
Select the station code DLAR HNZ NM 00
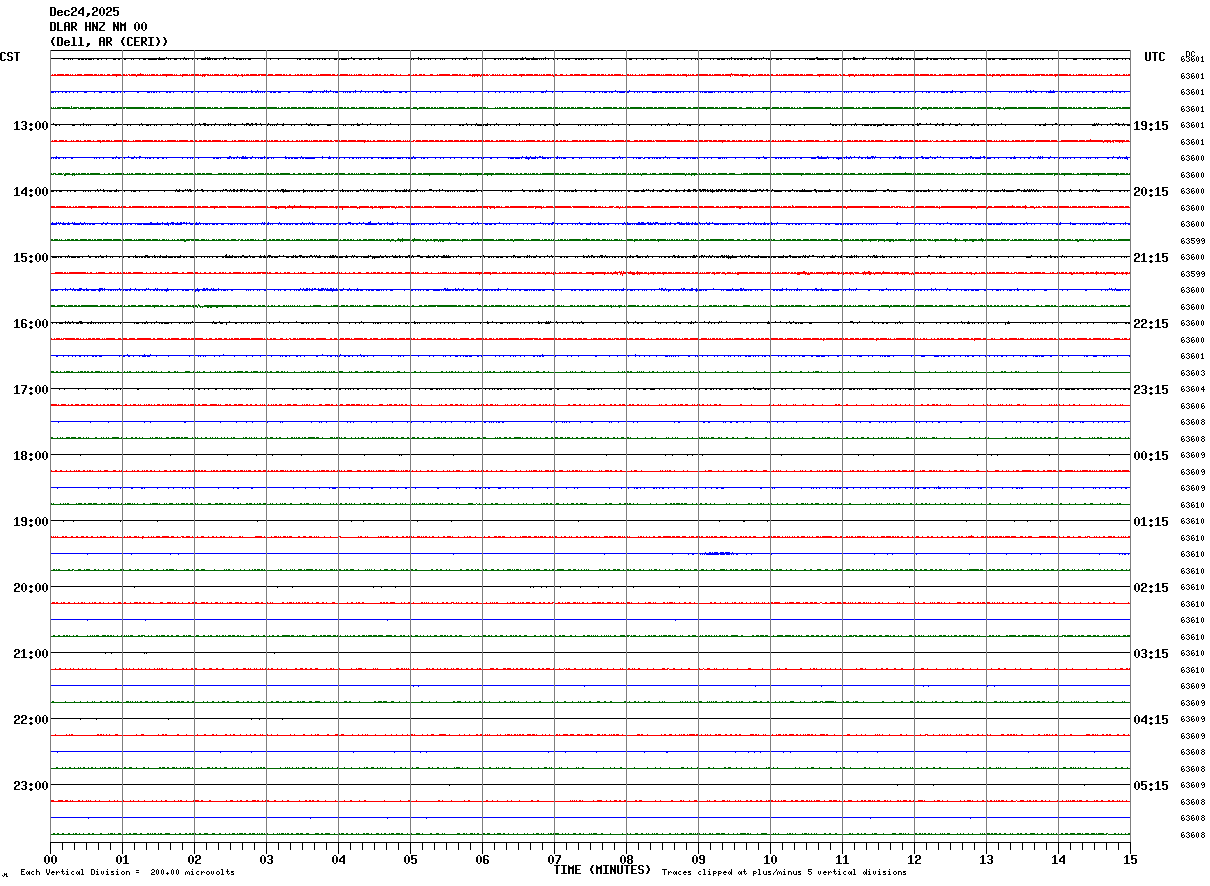coord(98,27)
